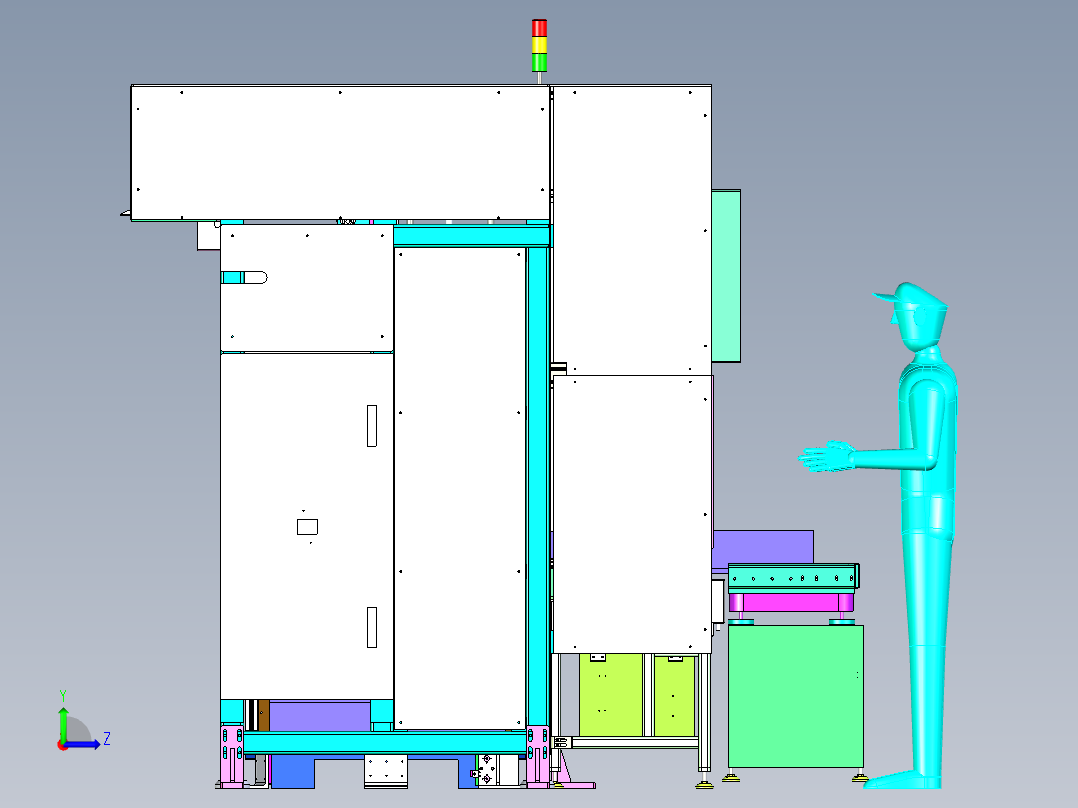Select the blue base block at machine bottom
This screenshot has width=1078, height=808.
click(292, 772)
